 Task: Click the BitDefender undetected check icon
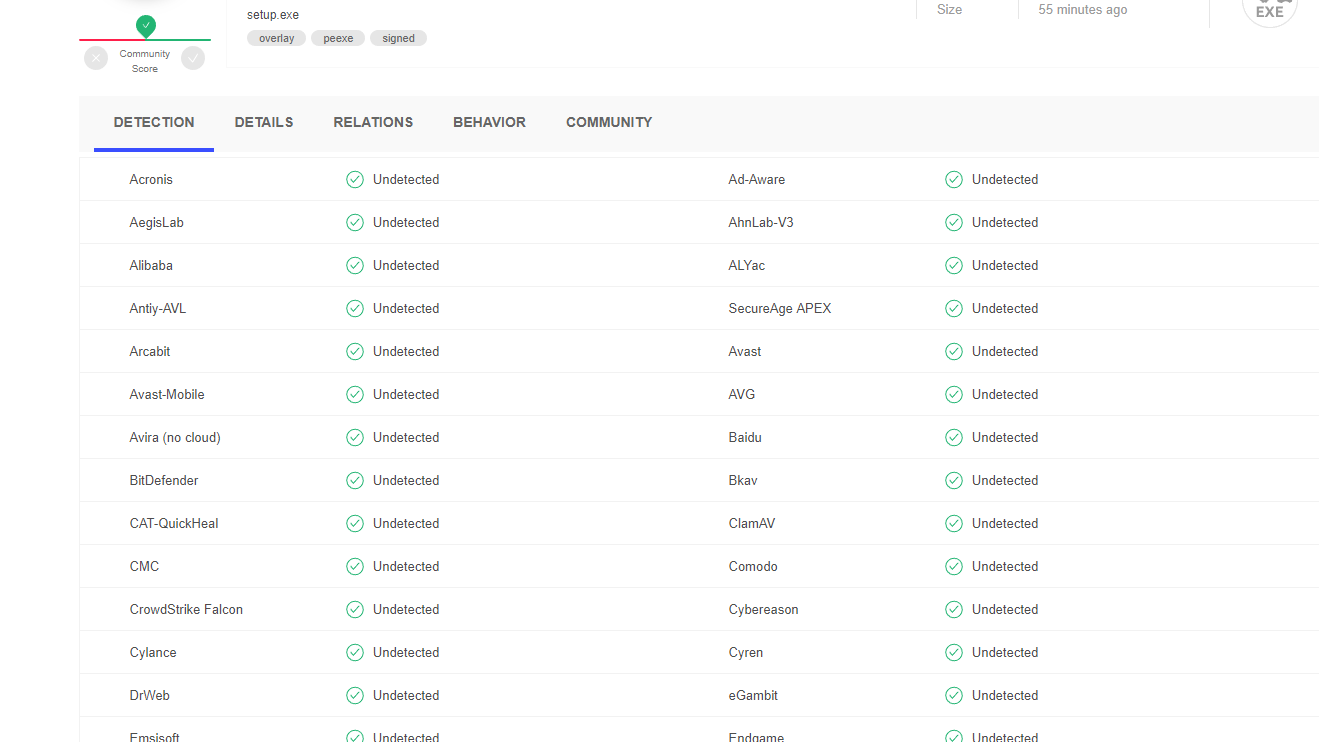point(355,480)
